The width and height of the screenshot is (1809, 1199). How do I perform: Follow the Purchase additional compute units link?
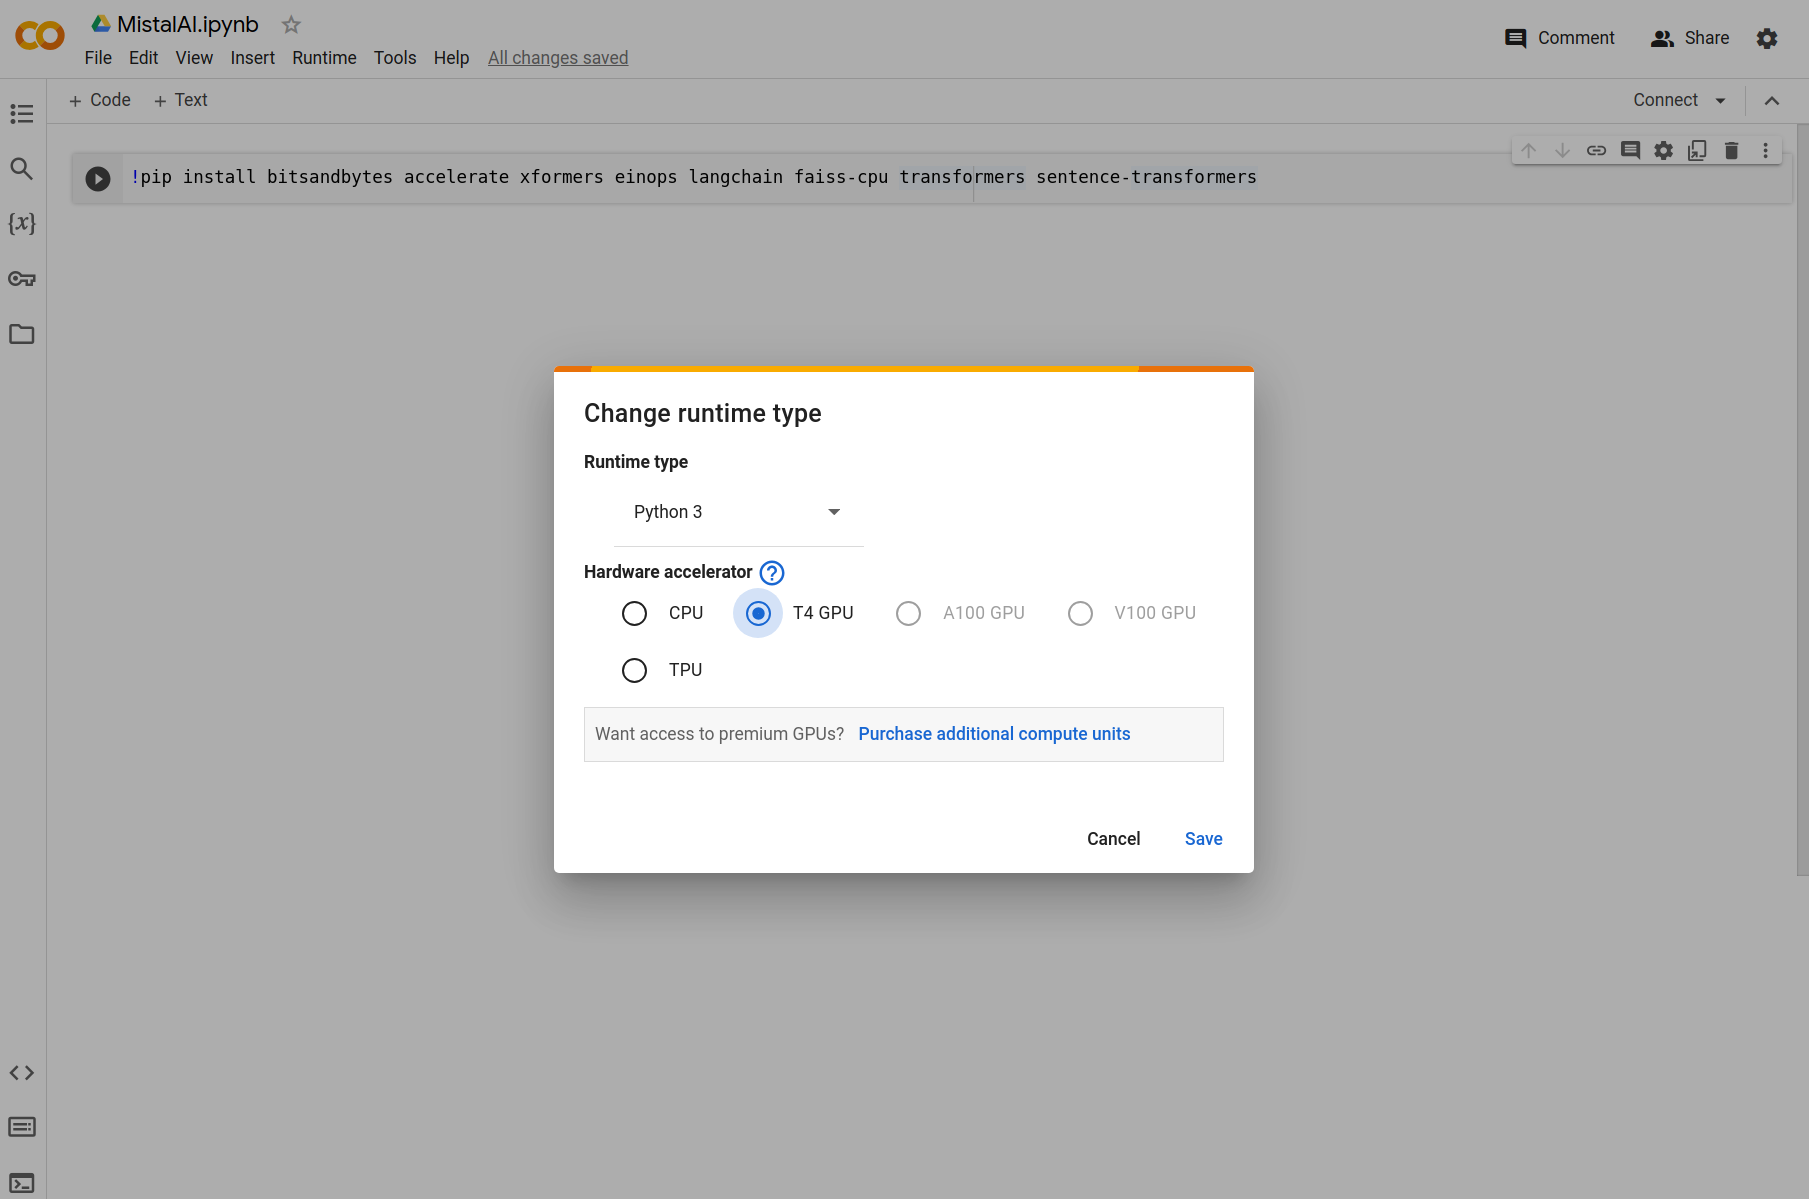click(x=994, y=734)
